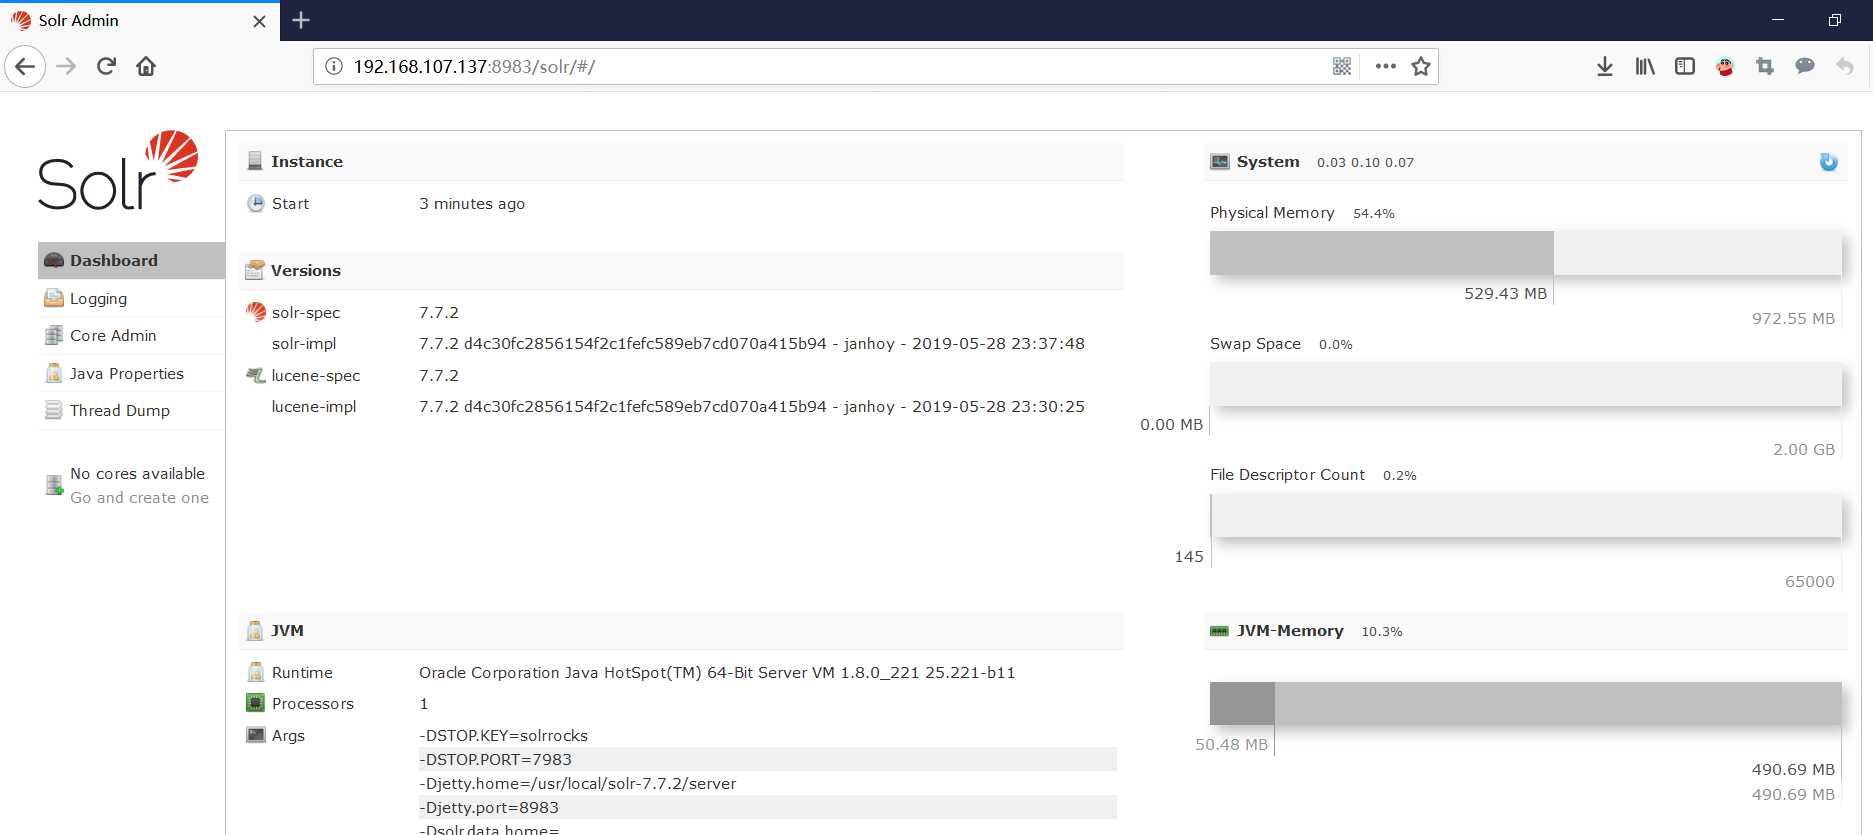Image resolution: width=1873 pixels, height=835 pixels.
Task: Click the Physical Memory usage bar
Action: coord(1525,253)
